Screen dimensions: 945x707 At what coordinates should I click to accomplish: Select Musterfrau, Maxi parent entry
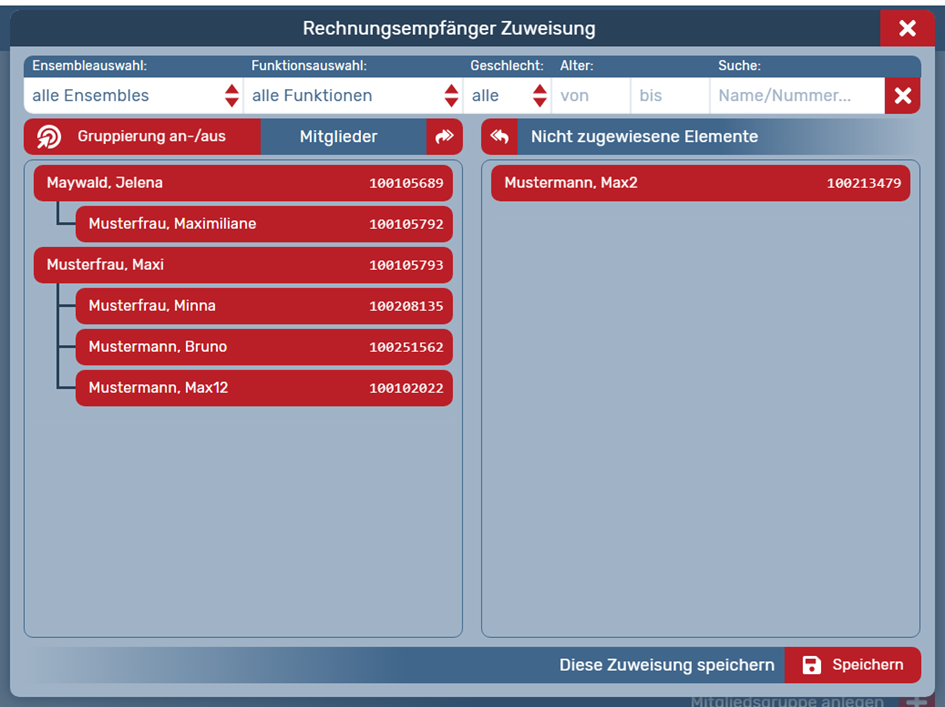point(243,265)
